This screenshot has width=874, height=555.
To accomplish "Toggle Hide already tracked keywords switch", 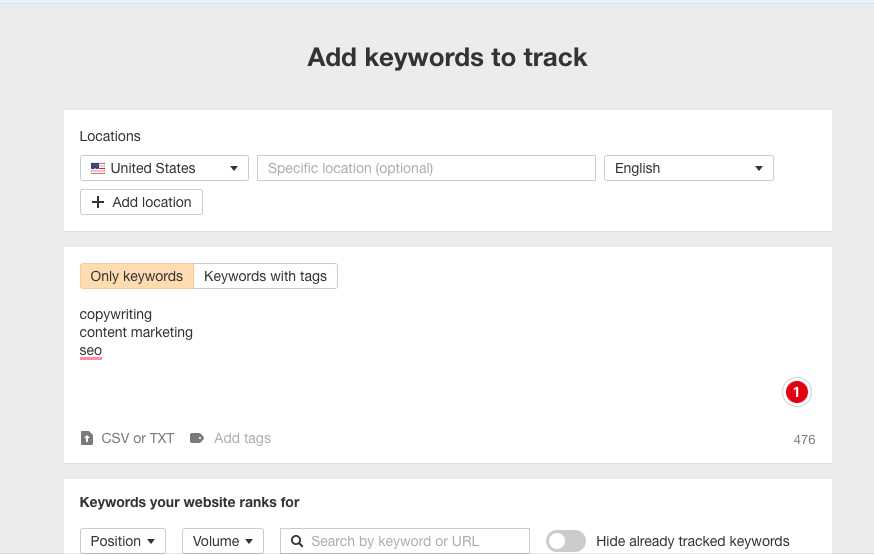I will (566, 541).
